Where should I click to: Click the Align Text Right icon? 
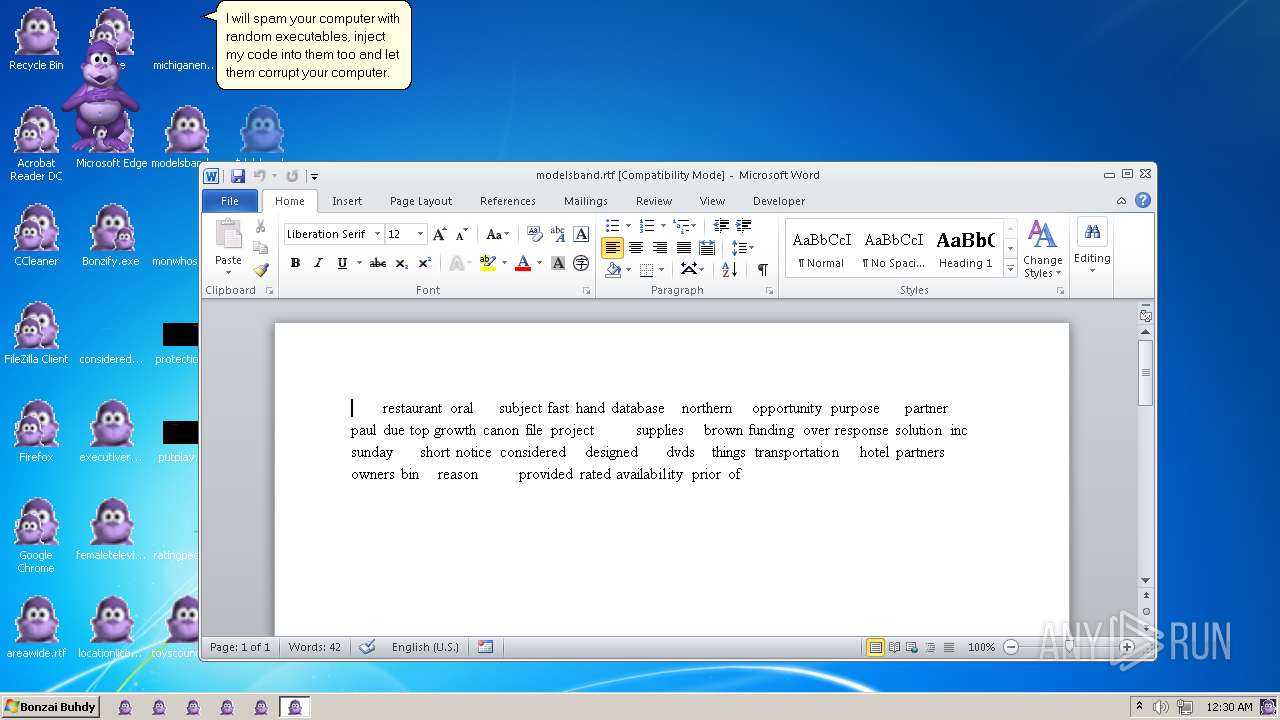tap(660, 247)
